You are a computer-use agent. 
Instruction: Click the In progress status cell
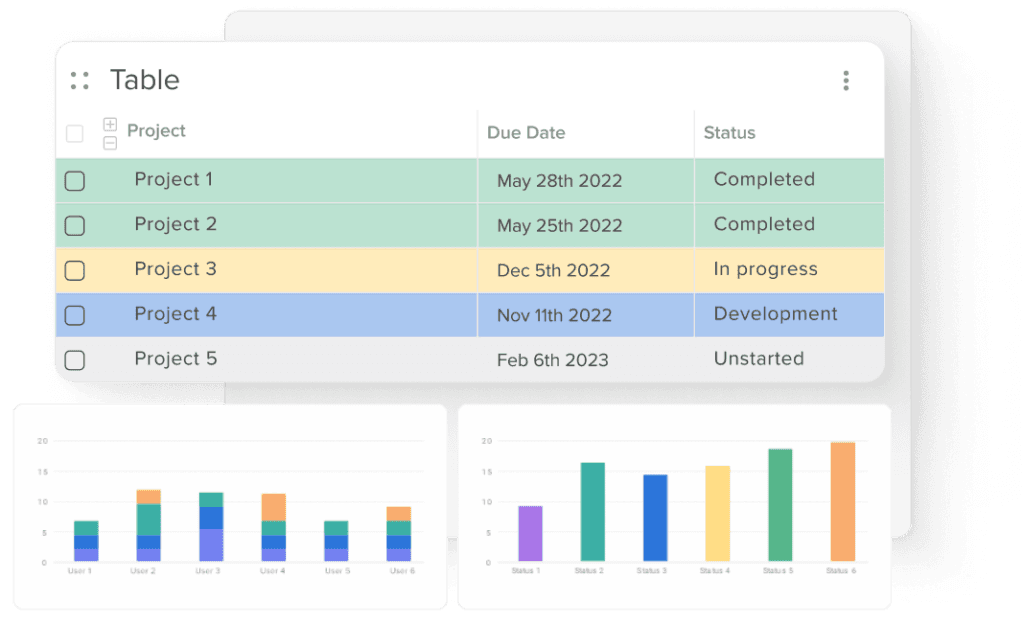(790, 270)
